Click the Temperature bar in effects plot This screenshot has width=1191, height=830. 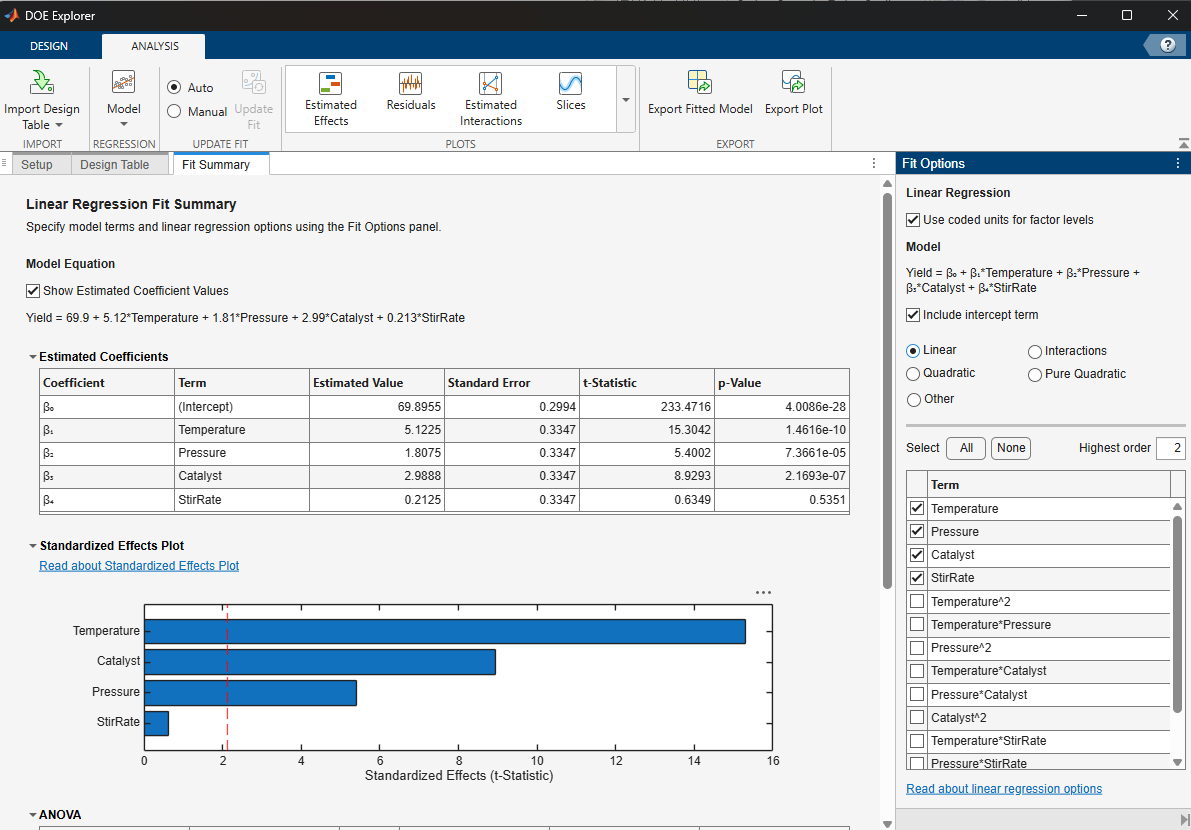tap(445, 631)
